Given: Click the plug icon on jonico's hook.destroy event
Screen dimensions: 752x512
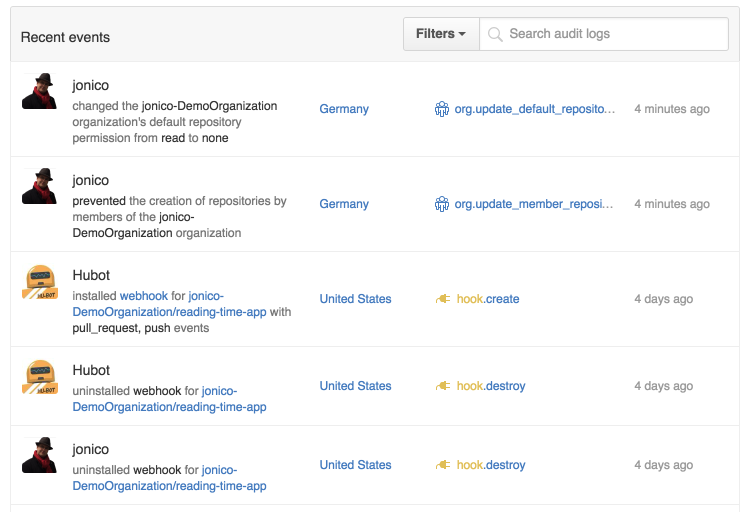Looking at the screenshot, I should [x=443, y=465].
